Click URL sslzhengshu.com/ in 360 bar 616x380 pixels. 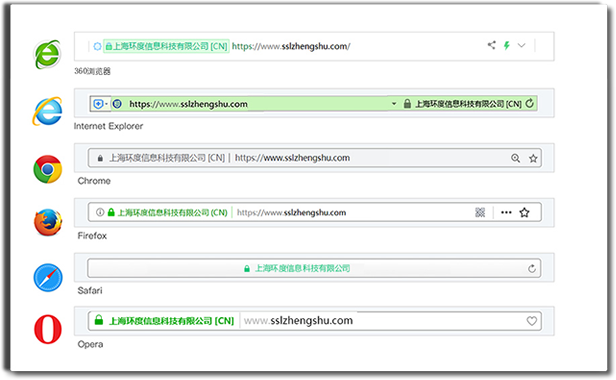pos(291,46)
